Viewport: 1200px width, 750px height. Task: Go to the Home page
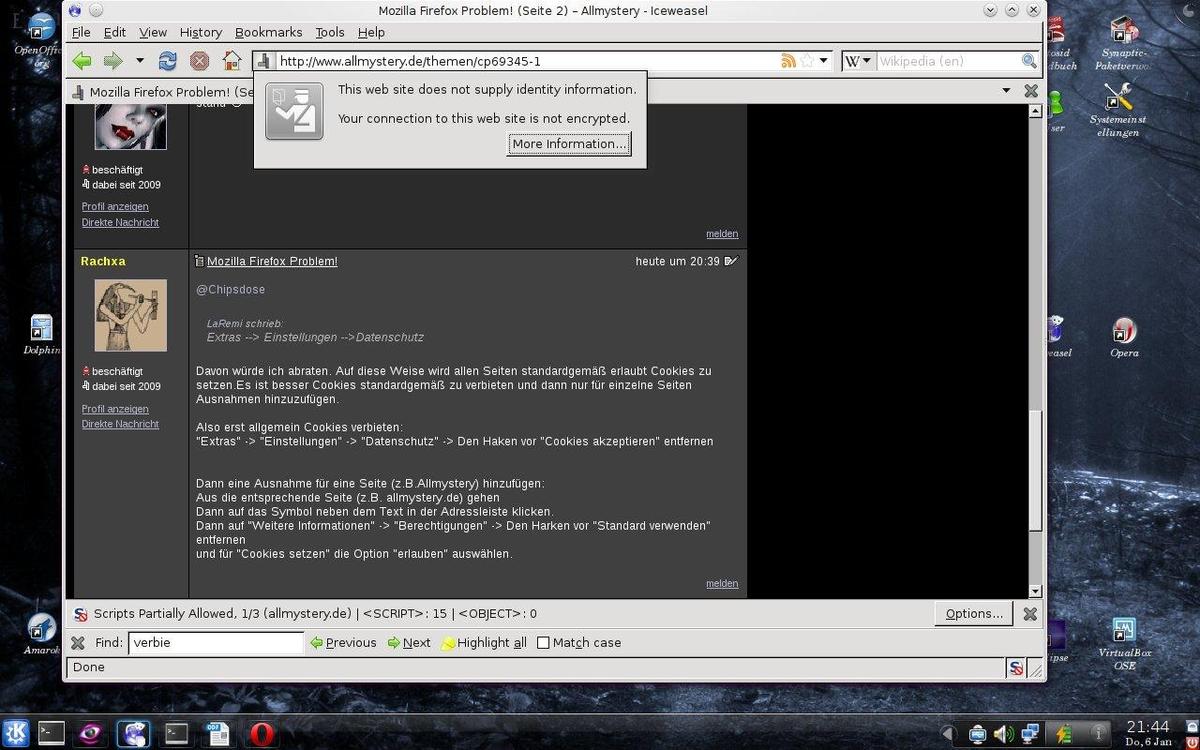click(232, 61)
